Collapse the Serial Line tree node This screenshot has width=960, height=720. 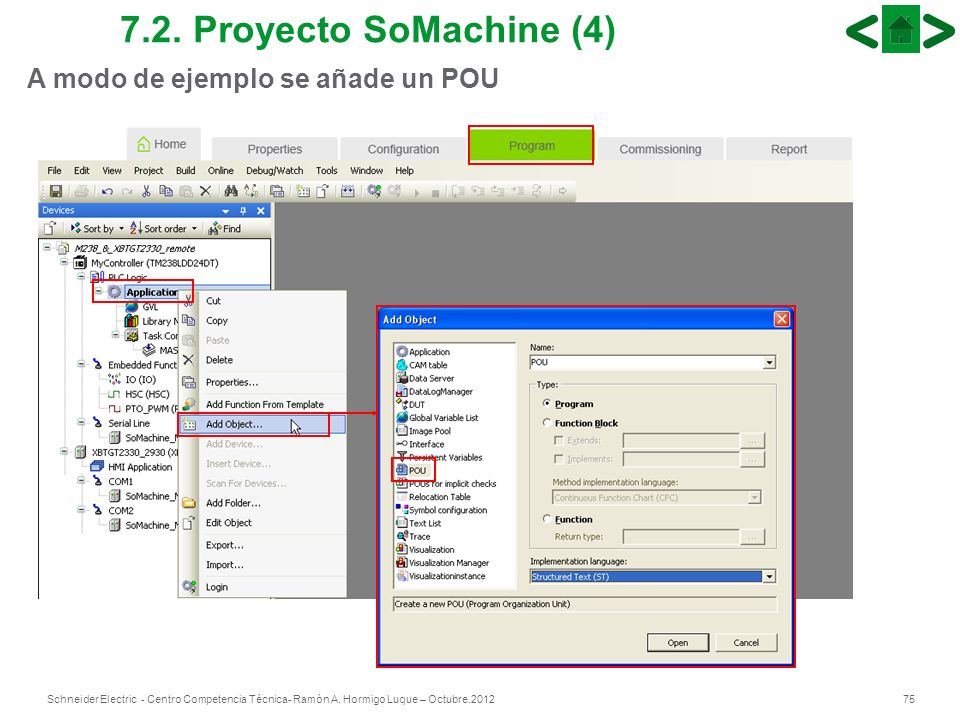click(81, 422)
